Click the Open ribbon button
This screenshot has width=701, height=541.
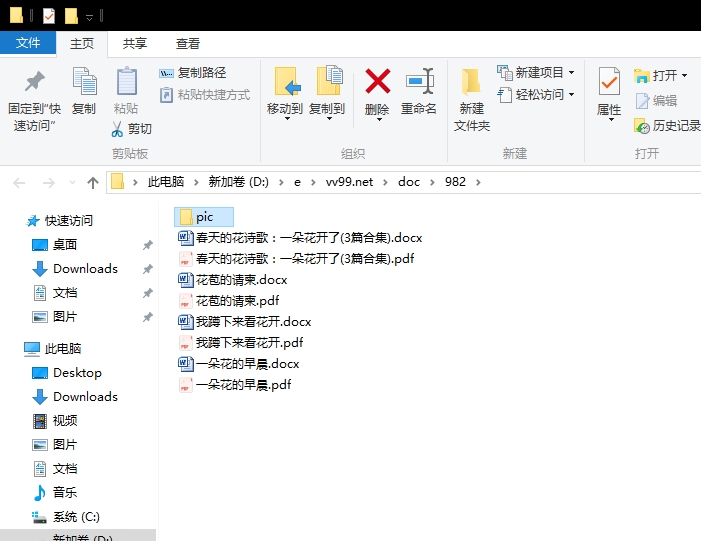tap(661, 76)
